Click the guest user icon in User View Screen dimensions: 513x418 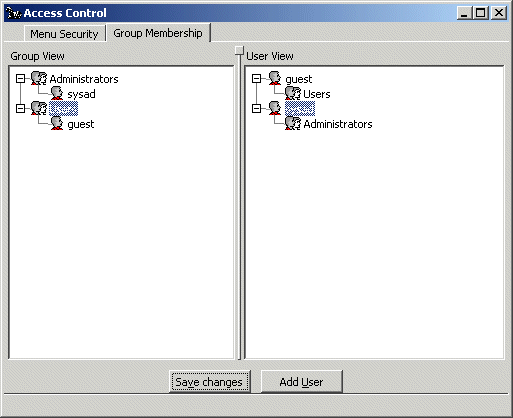coord(275,78)
